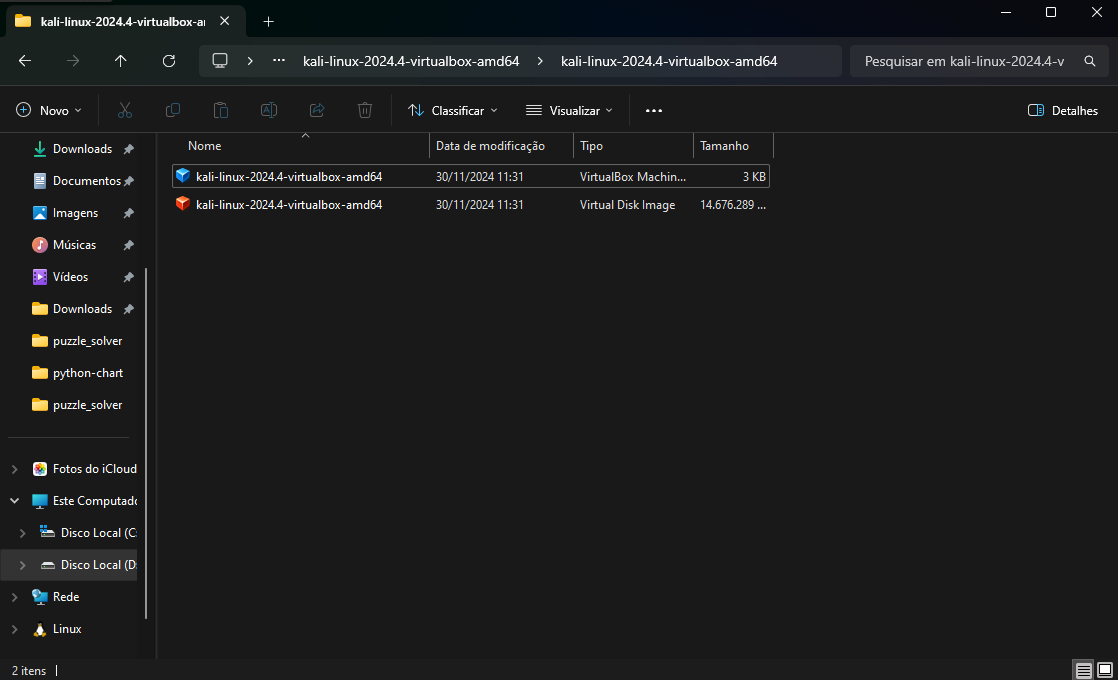Click the forward navigation arrow
1118x680 pixels.
[73, 61]
